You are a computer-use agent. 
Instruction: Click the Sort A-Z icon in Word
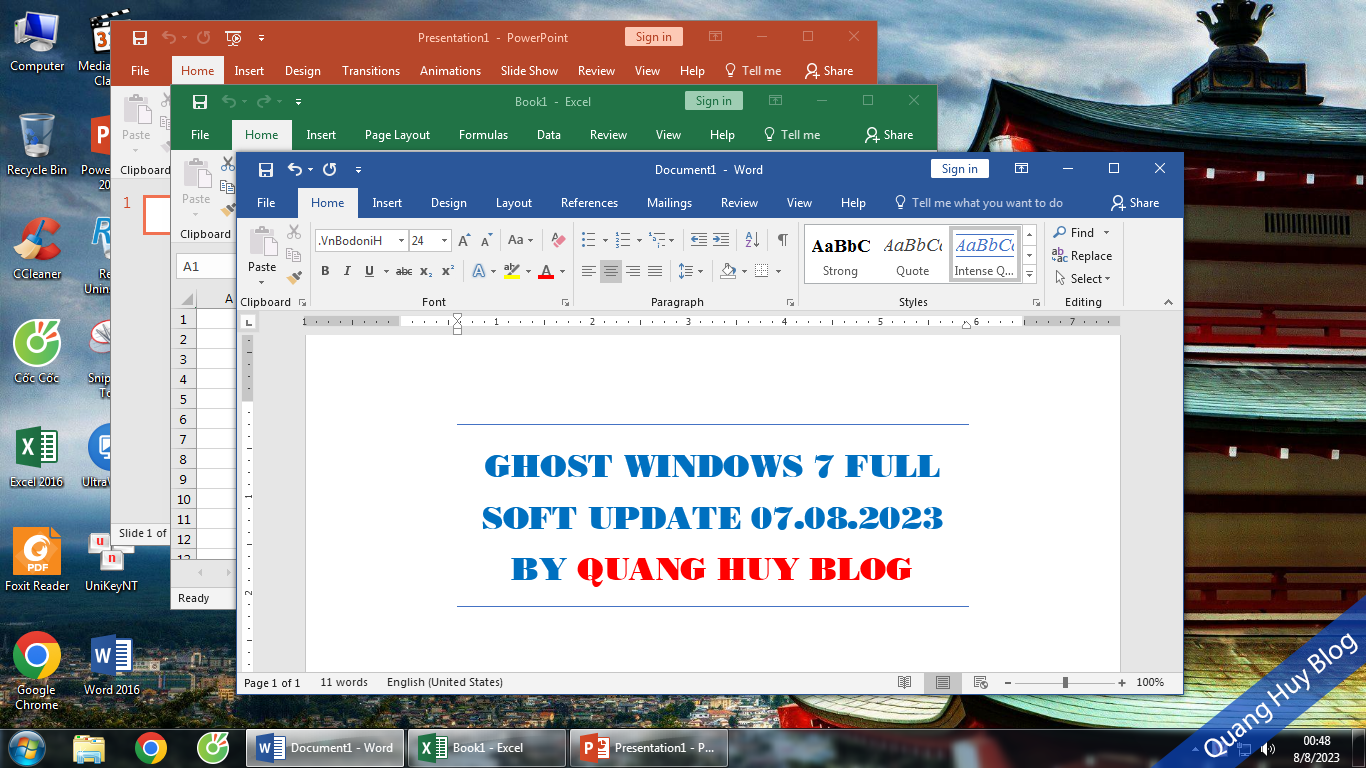(x=752, y=240)
